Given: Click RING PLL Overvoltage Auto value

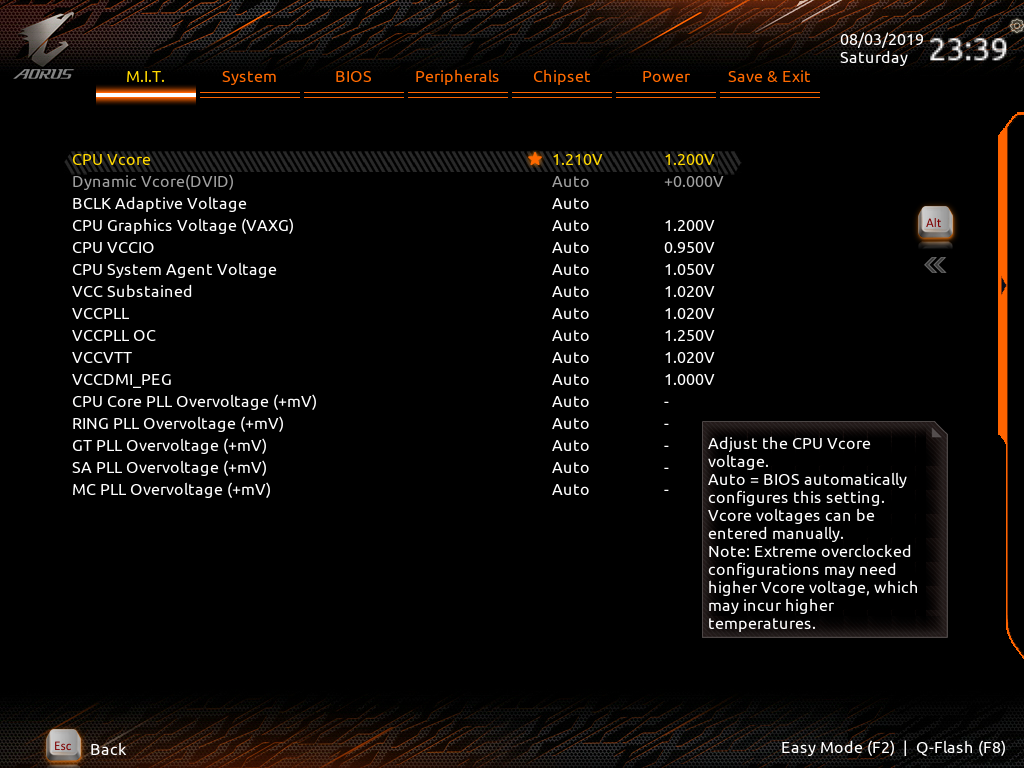Looking at the screenshot, I should [x=570, y=424].
